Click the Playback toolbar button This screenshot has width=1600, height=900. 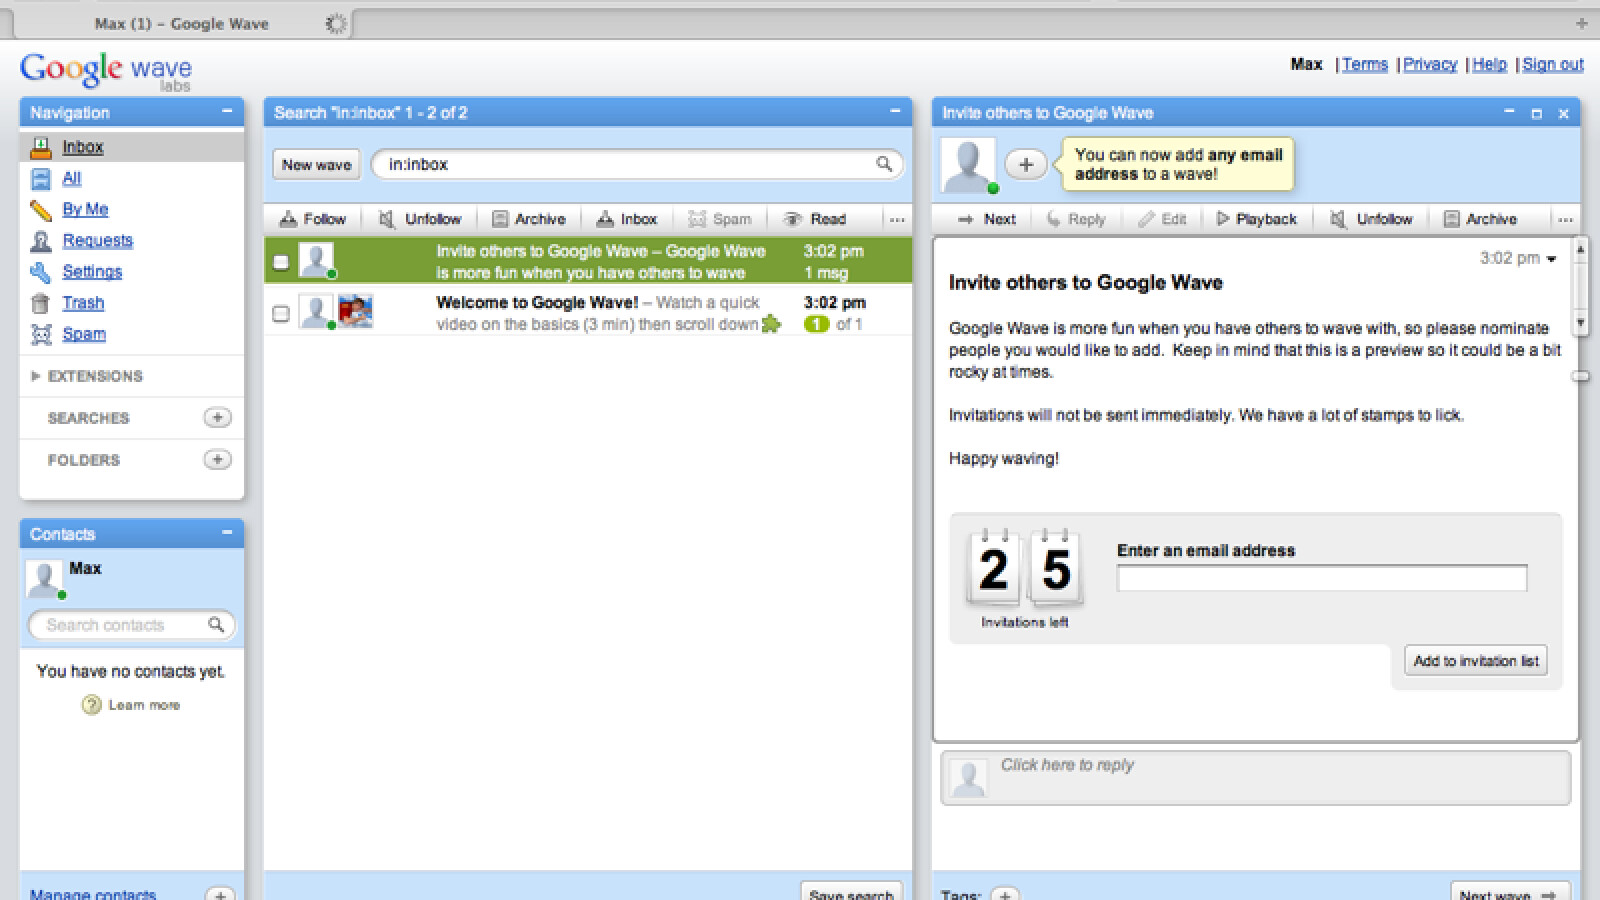point(1256,219)
